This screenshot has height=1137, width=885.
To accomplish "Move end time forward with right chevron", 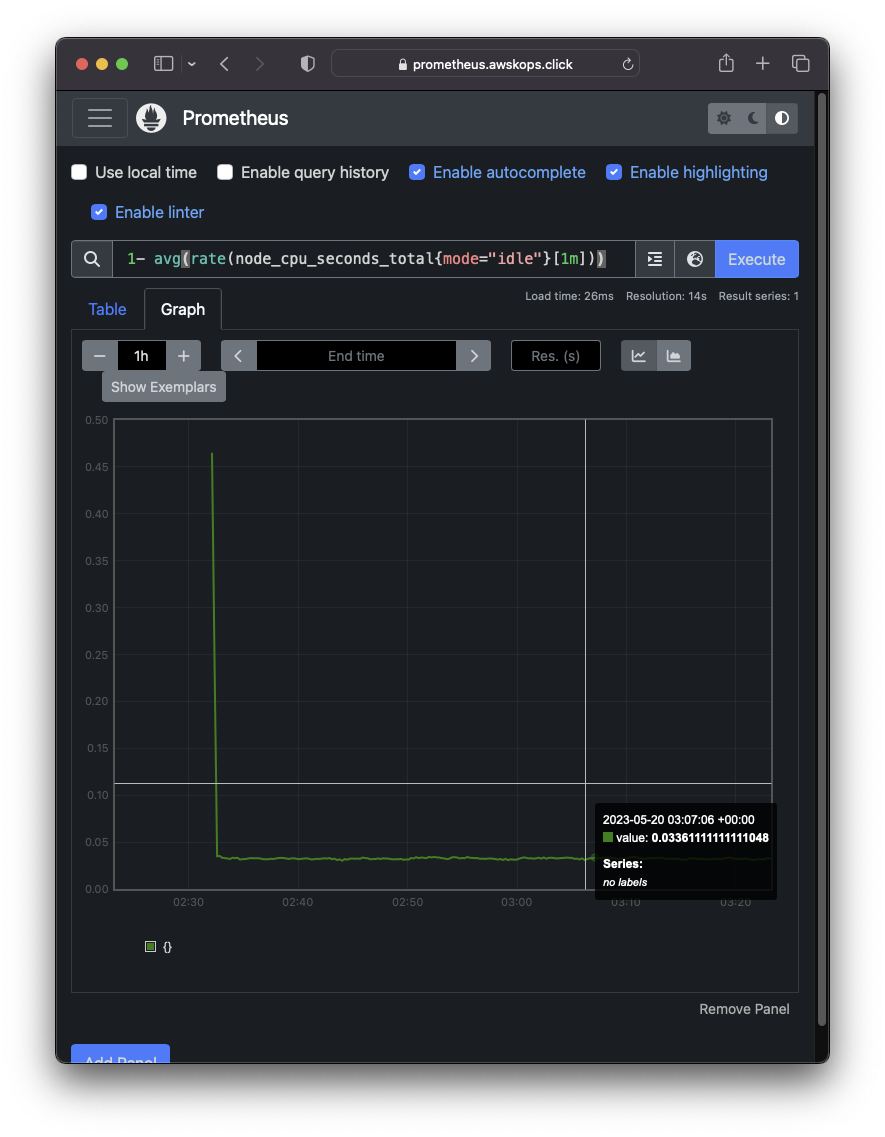I will (474, 355).
